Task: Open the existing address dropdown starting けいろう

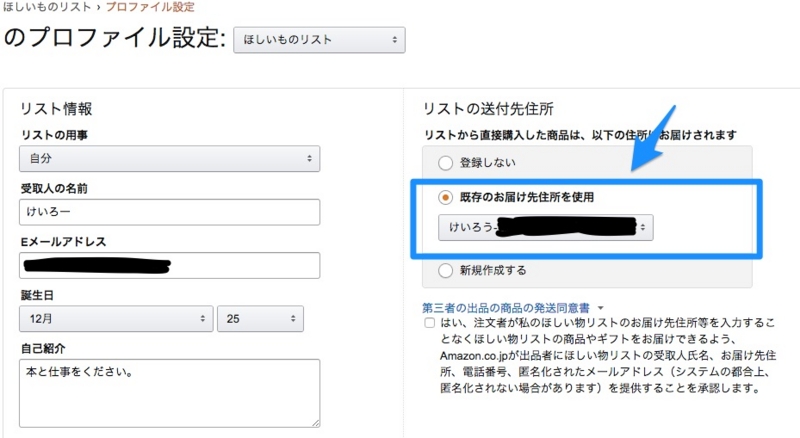Action: tap(545, 227)
